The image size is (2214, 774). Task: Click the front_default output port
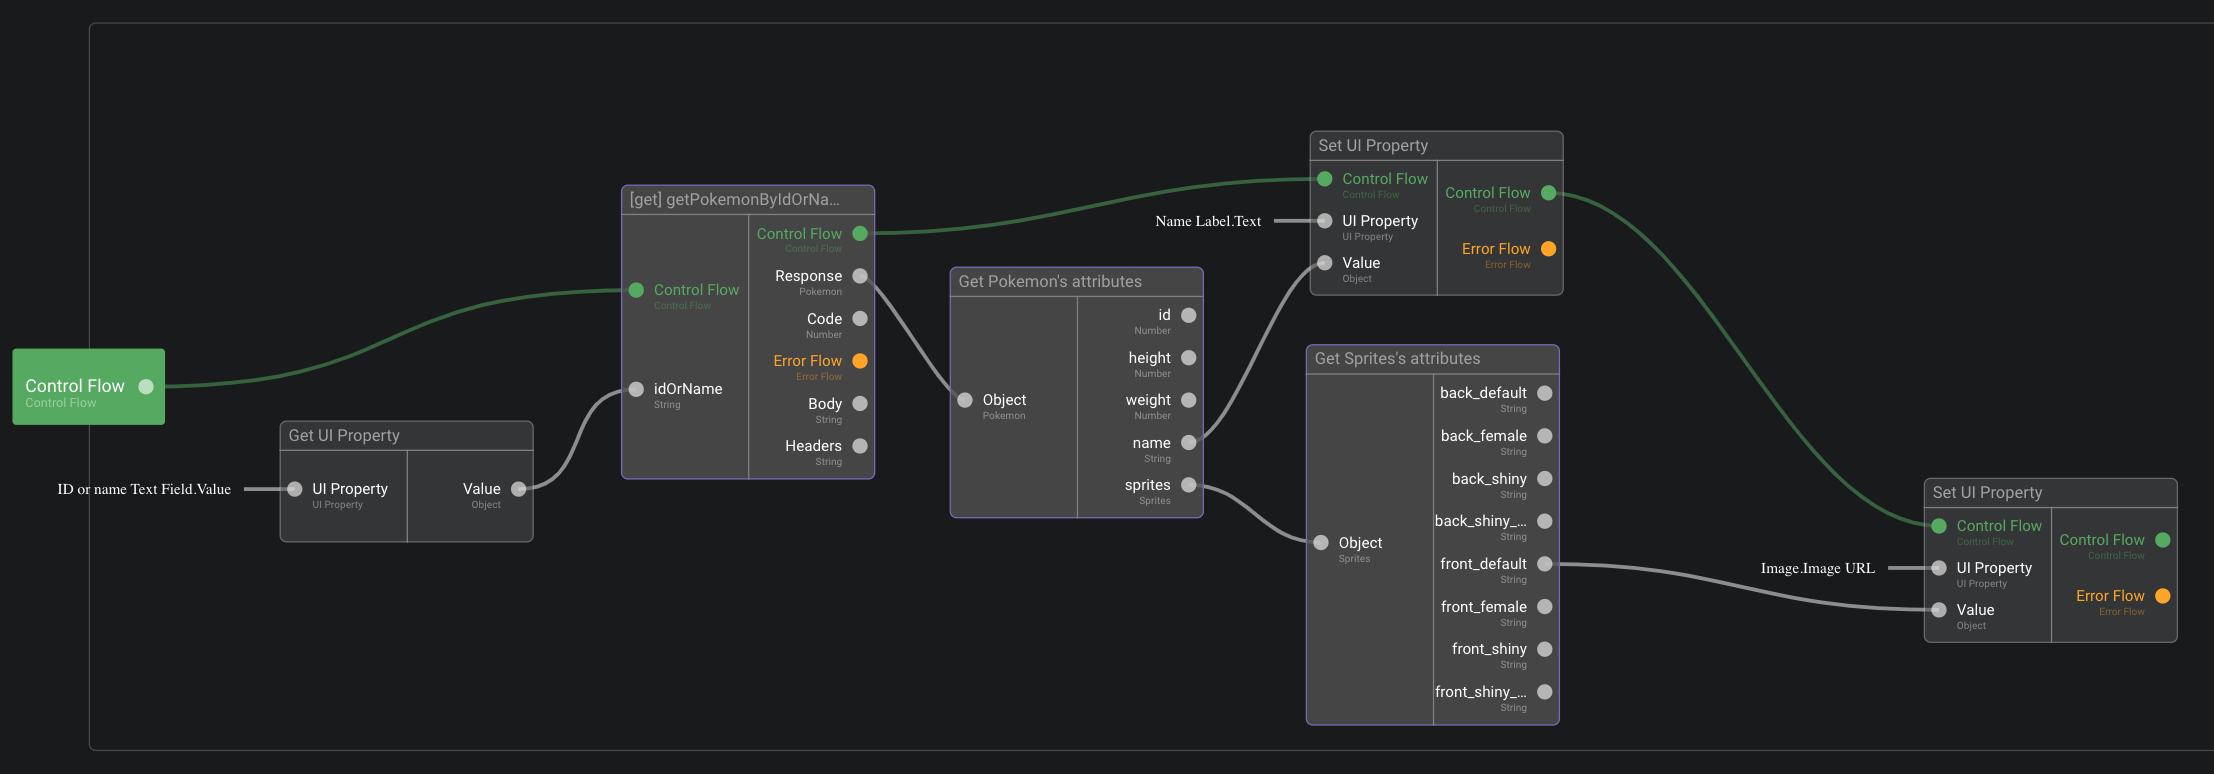(x=1545, y=564)
